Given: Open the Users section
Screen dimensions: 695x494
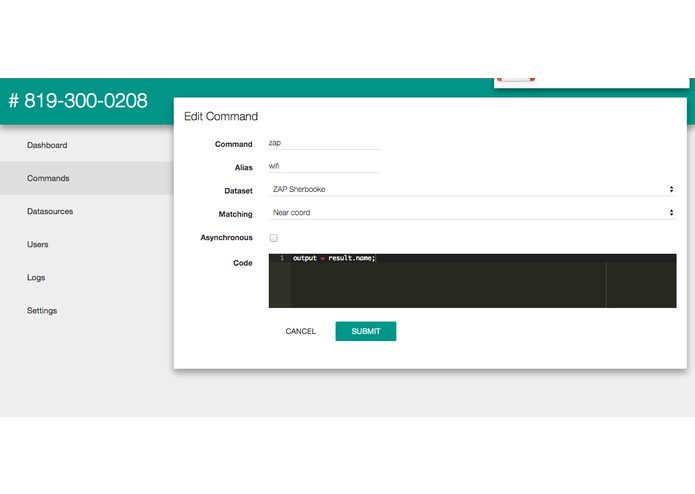Looking at the screenshot, I should (x=38, y=245).
